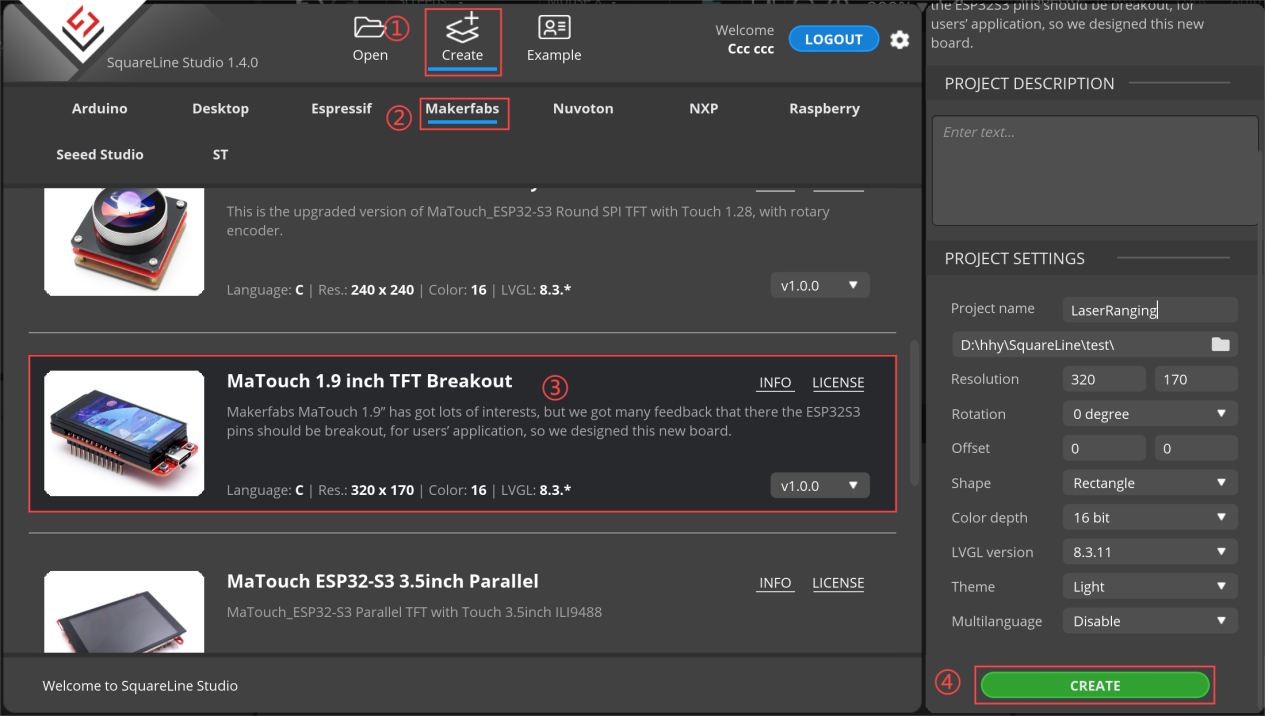Switch to the Example tab
1265x716 pixels.
(554, 40)
